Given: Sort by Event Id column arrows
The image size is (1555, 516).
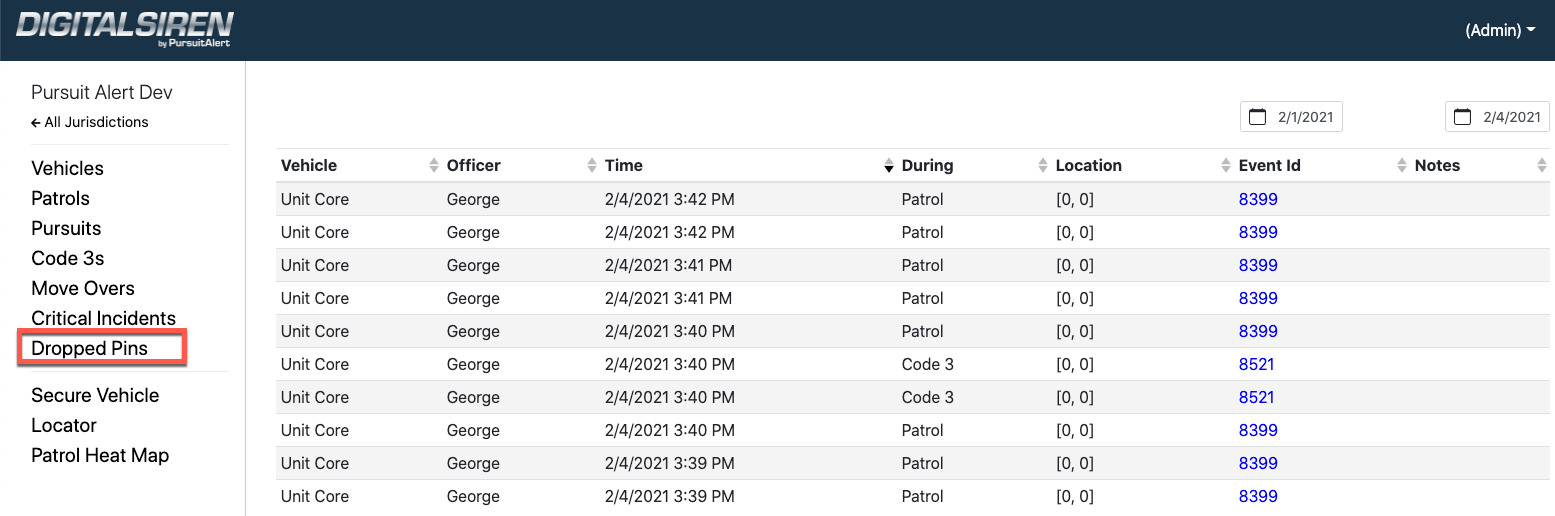Looking at the screenshot, I should (x=1402, y=165).
